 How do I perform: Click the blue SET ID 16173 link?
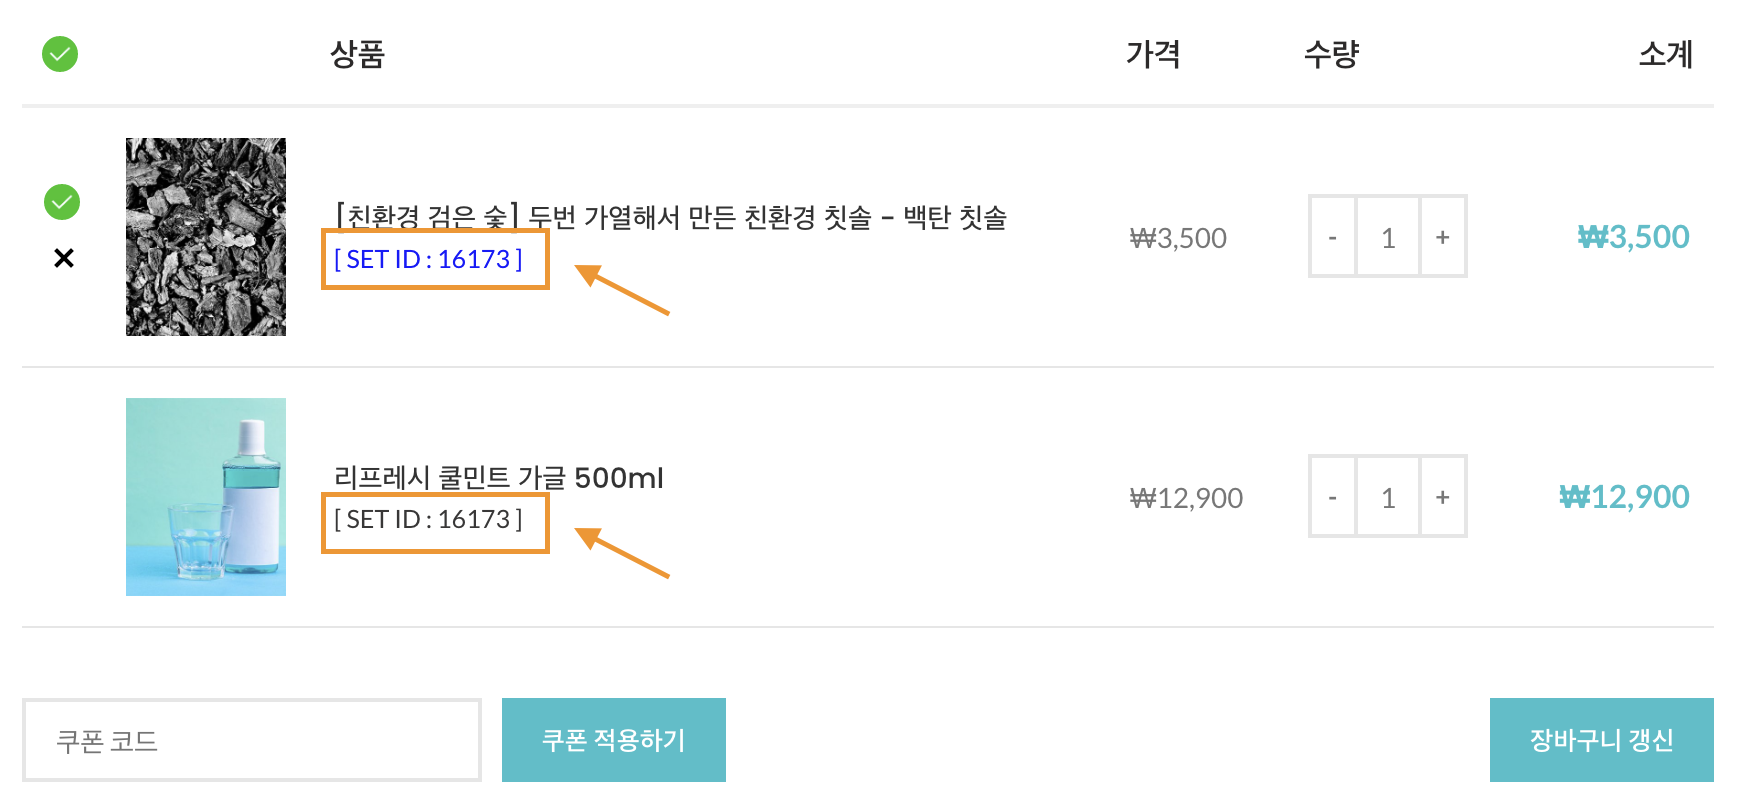point(428,260)
